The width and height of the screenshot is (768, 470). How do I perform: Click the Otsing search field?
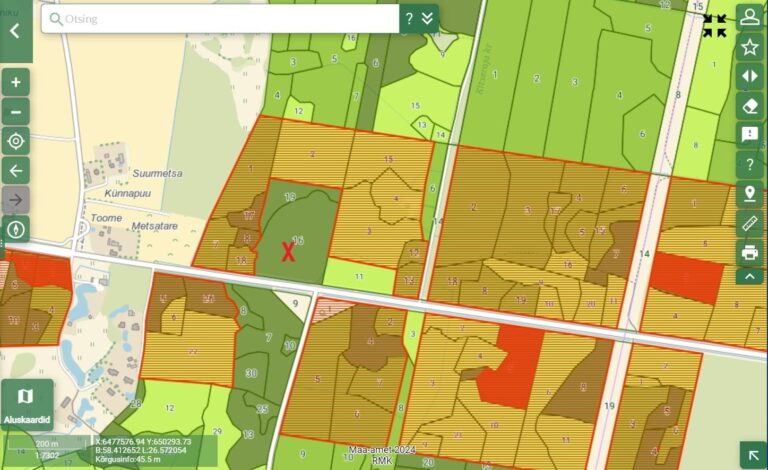[220, 18]
